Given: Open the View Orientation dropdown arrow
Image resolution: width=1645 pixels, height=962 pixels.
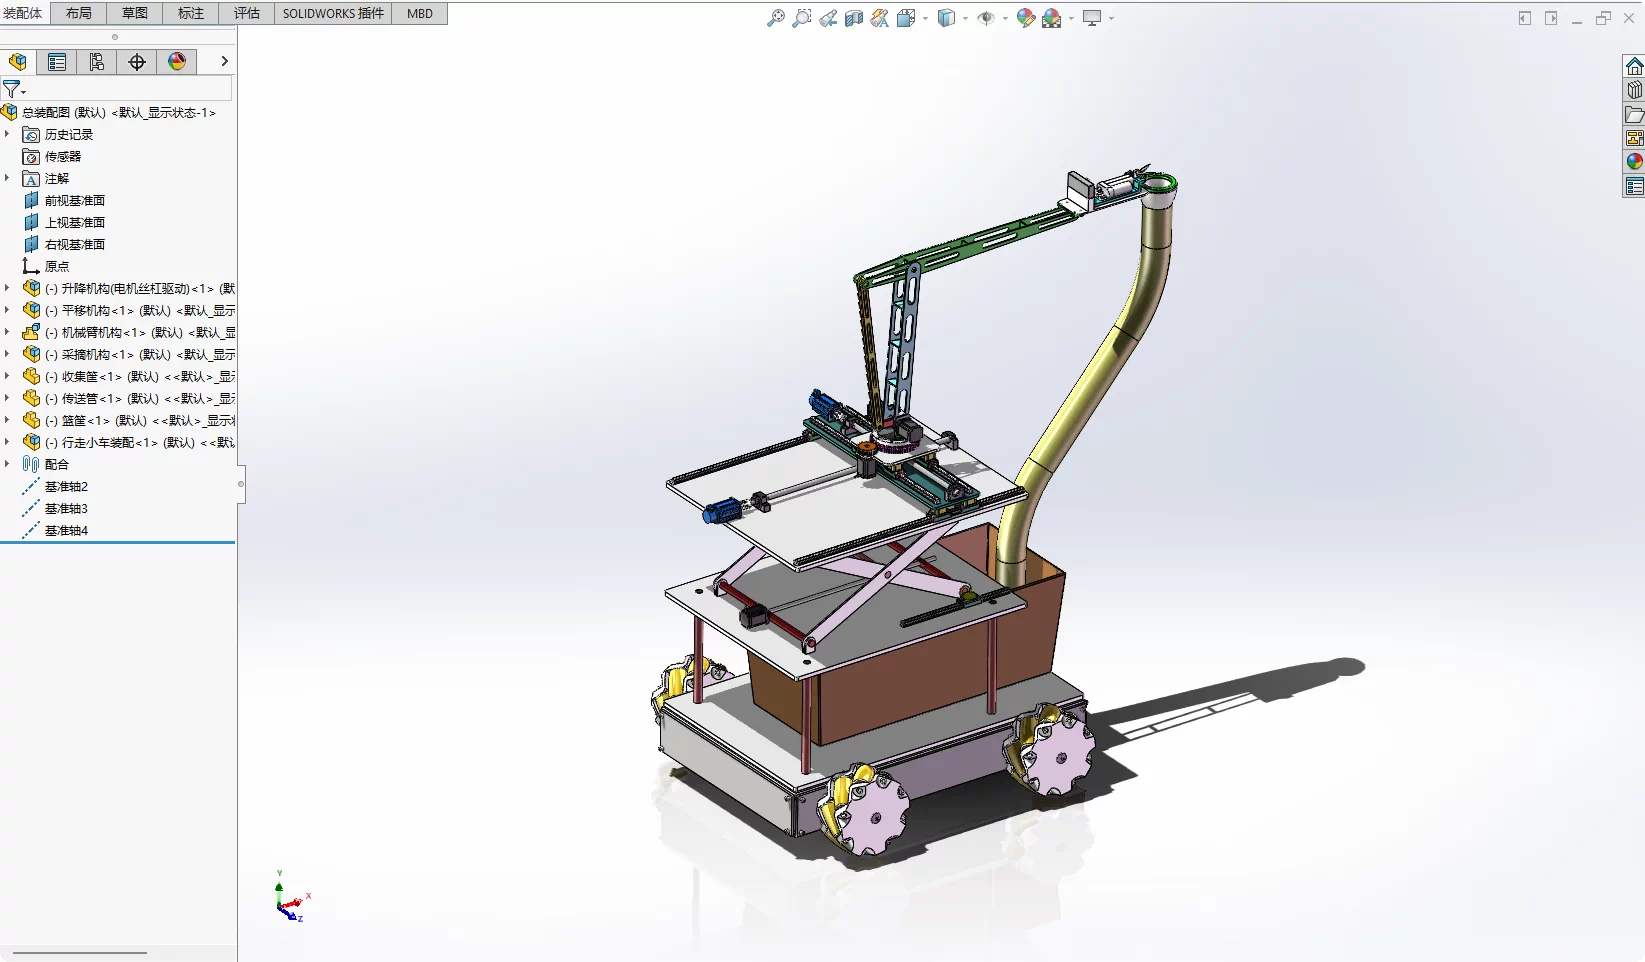Looking at the screenshot, I should [x=925, y=18].
